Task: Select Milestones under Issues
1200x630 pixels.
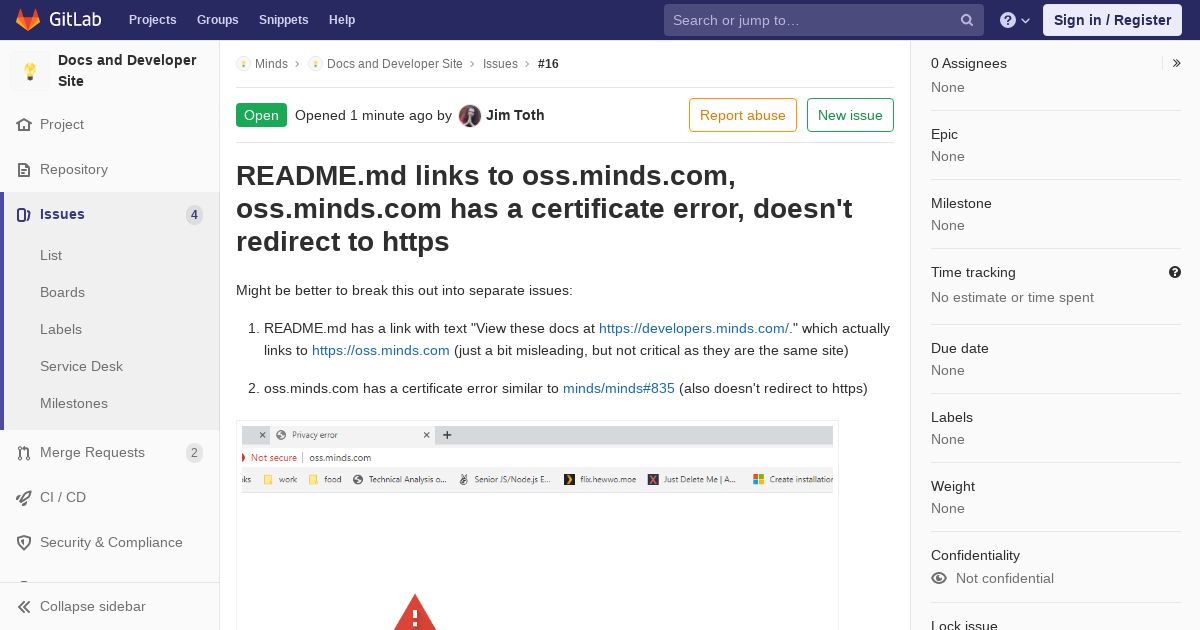Action: tap(74, 404)
